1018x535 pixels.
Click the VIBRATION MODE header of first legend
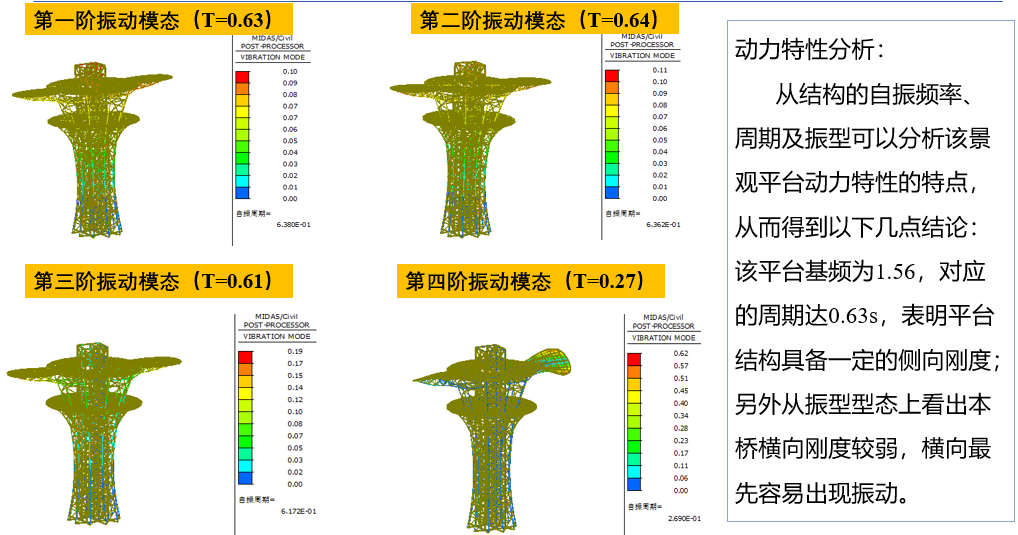coord(274,57)
